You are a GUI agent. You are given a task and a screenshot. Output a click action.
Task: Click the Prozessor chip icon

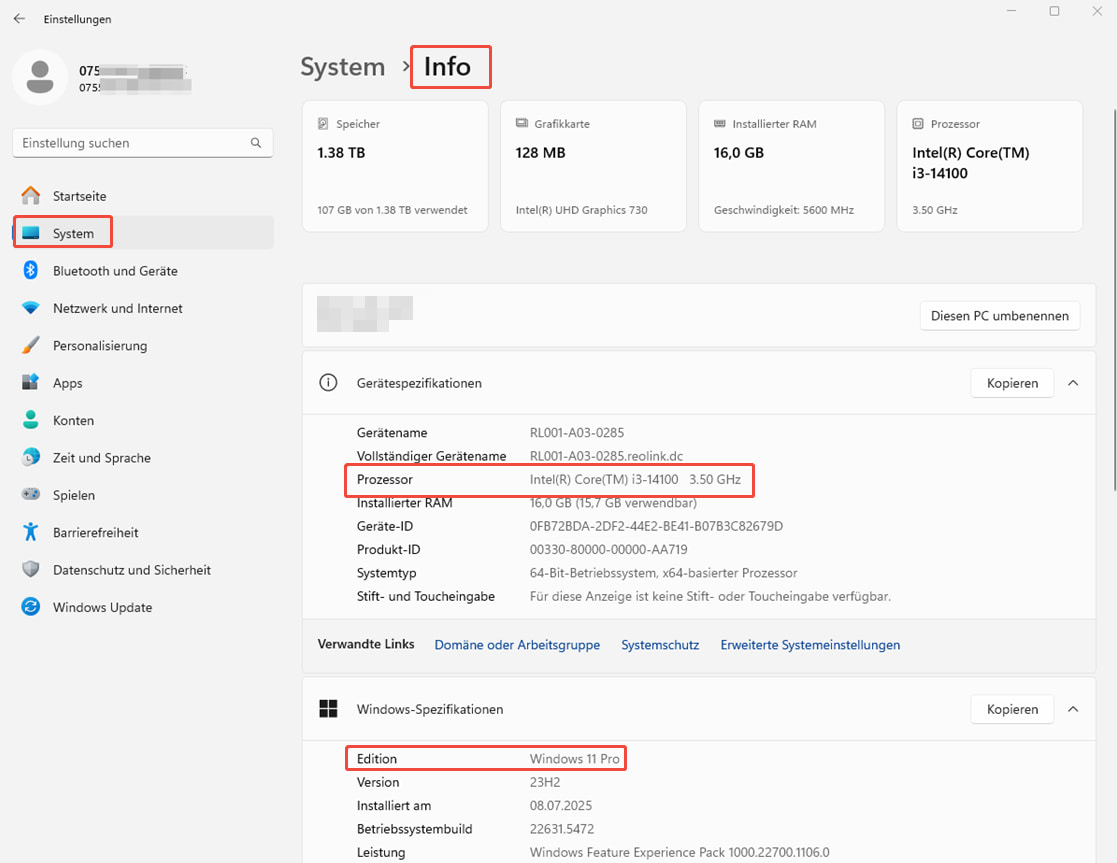[918, 123]
